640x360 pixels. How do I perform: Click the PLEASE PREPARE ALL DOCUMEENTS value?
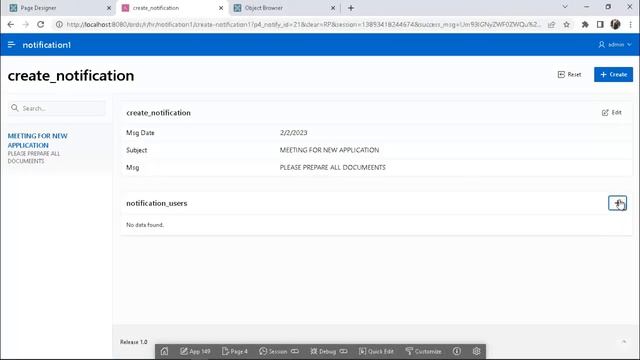(333, 167)
